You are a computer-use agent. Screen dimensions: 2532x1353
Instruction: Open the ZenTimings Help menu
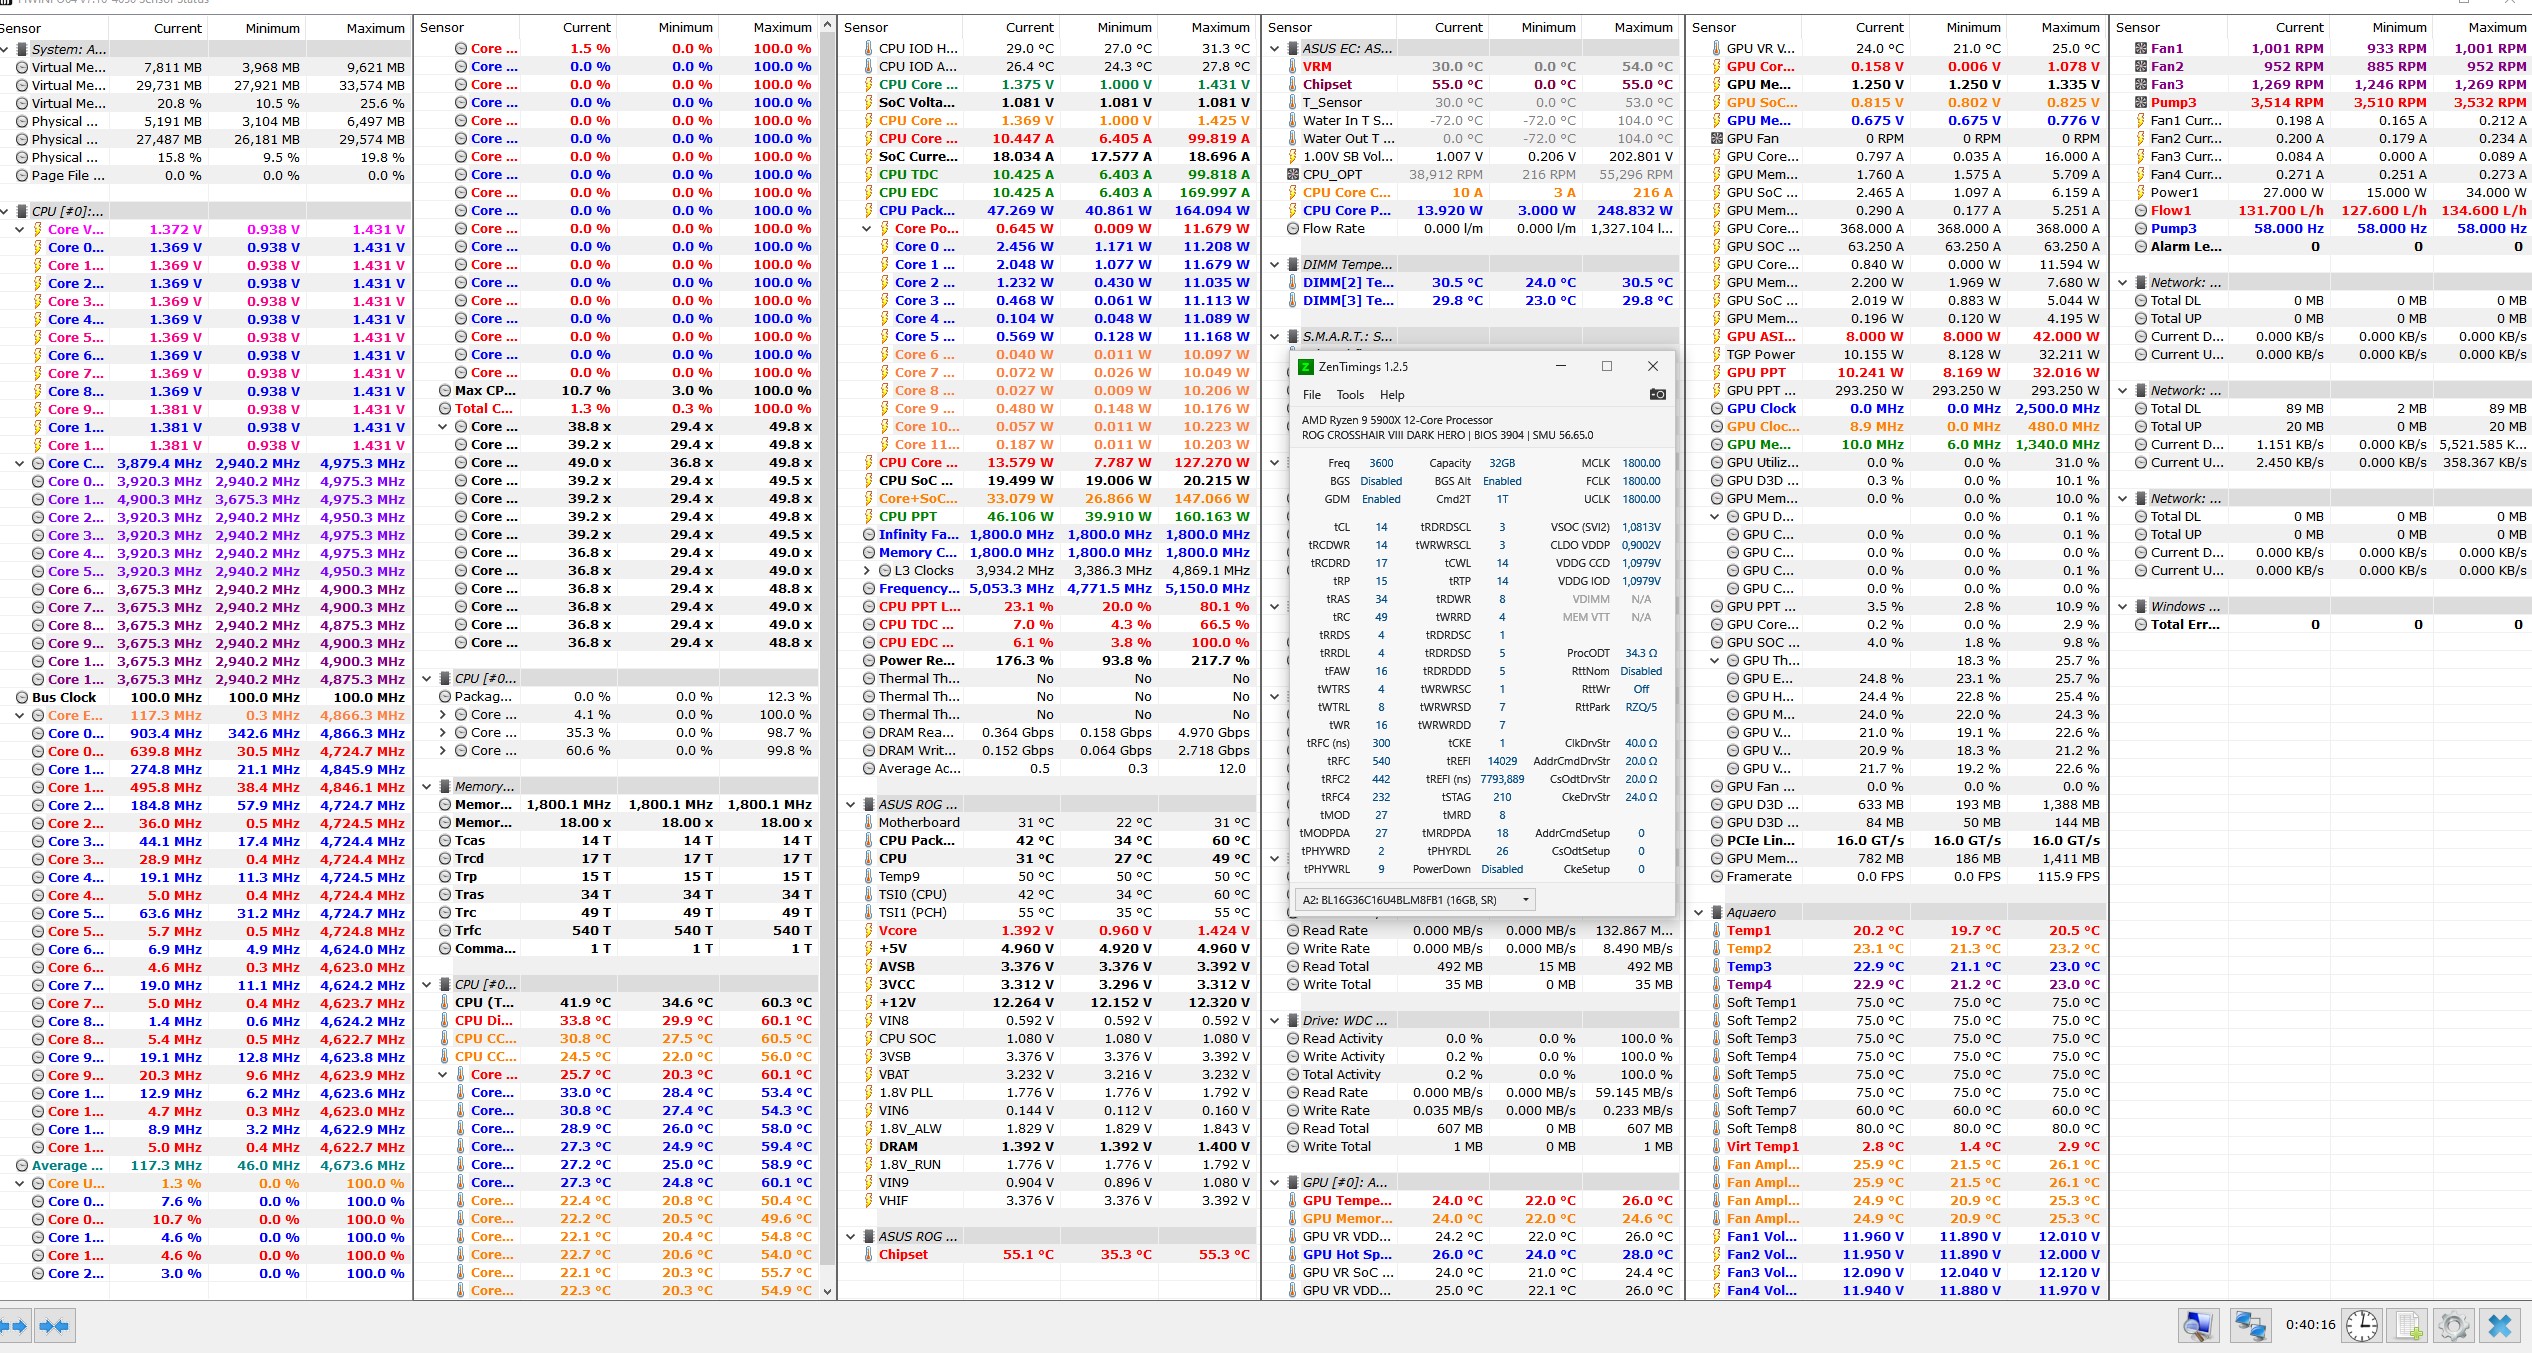(x=1392, y=395)
